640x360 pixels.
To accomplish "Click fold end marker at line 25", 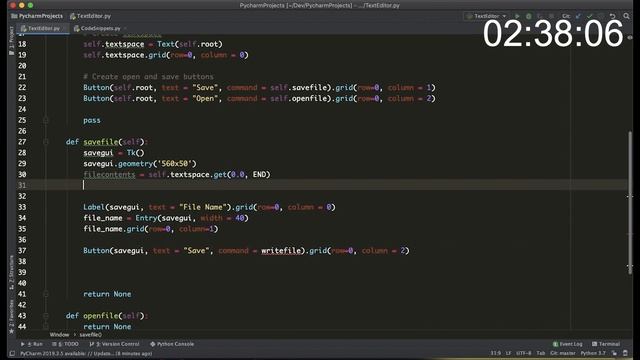I will 46,120.
